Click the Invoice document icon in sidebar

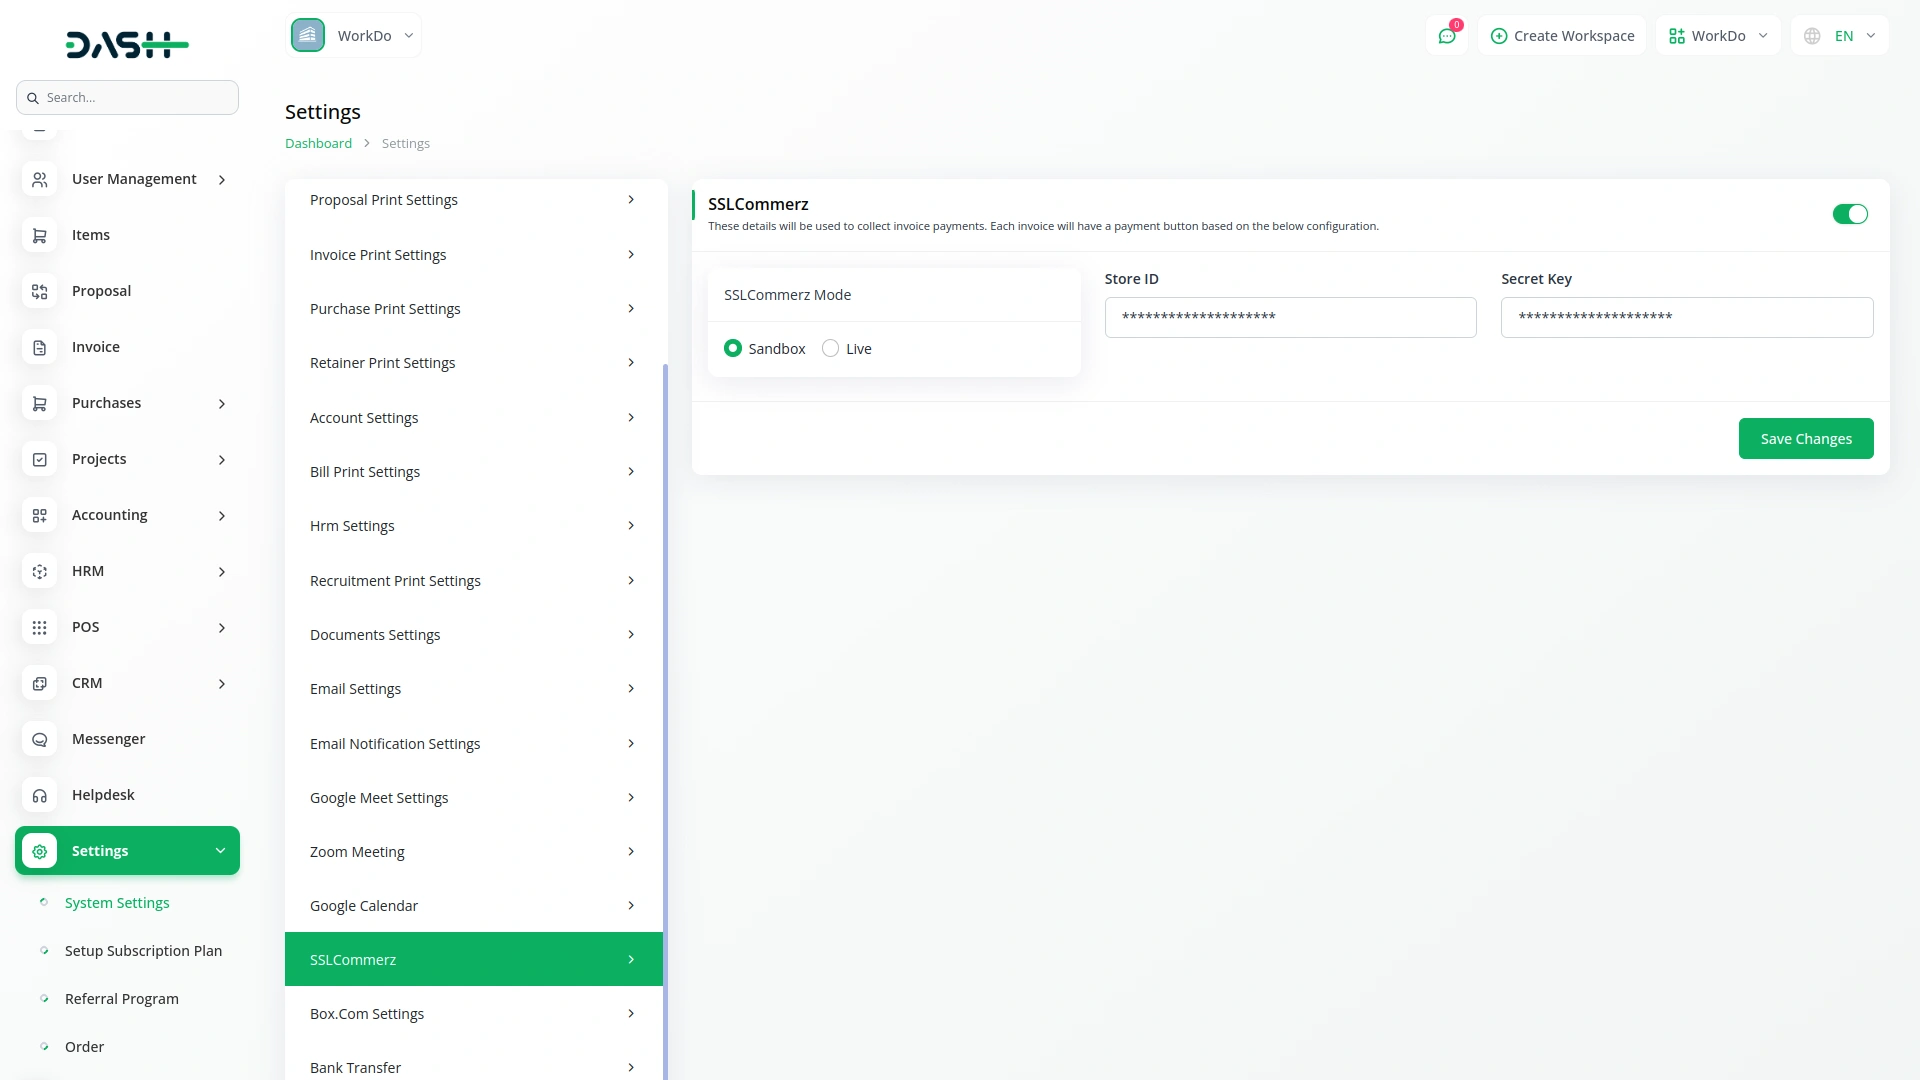click(x=40, y=347)
